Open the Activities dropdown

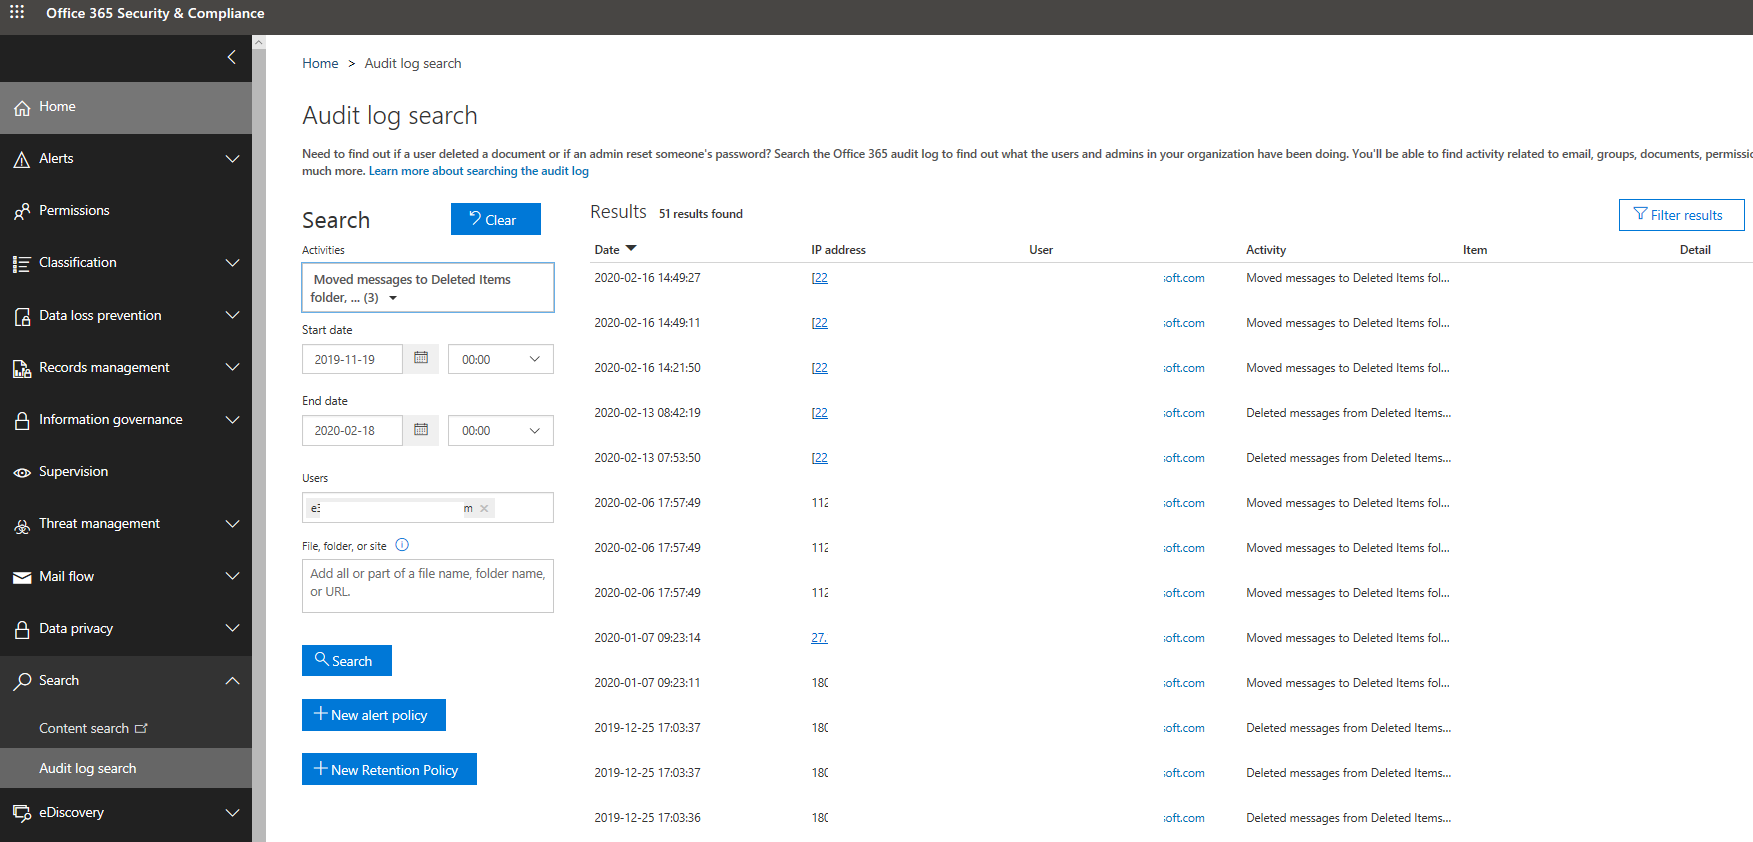pyautogui.click(x=428, y=288)
